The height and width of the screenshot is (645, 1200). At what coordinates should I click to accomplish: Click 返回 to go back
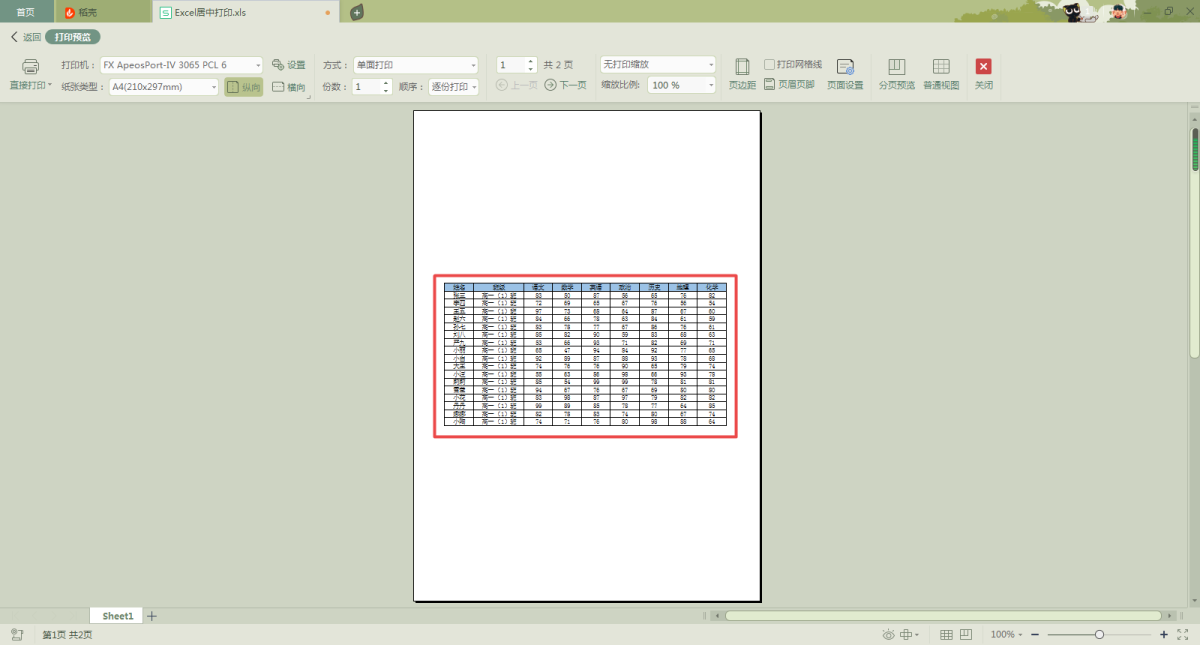tap(26, 37)
